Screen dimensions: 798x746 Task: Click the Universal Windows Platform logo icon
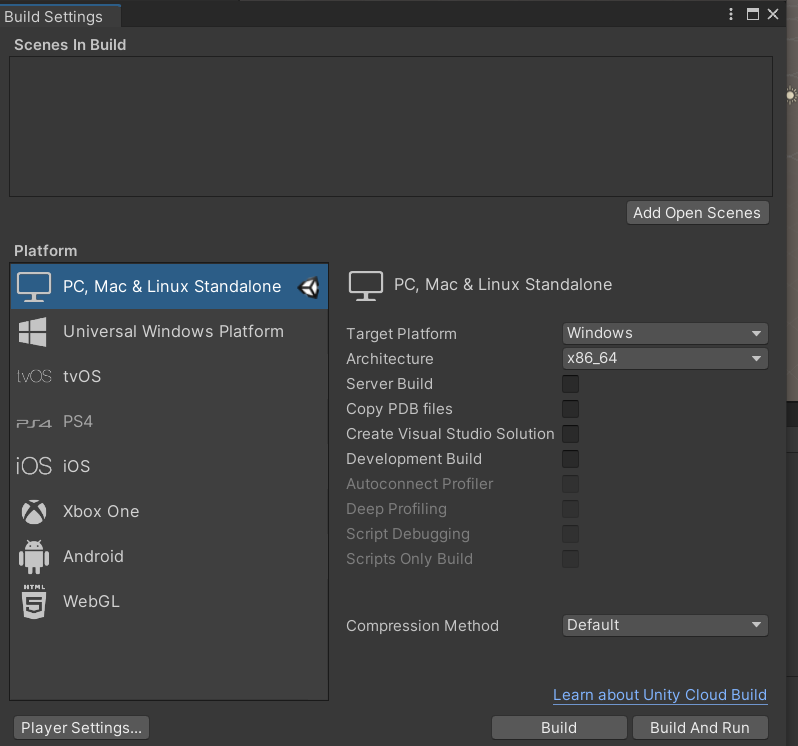(x=33, y=332)
